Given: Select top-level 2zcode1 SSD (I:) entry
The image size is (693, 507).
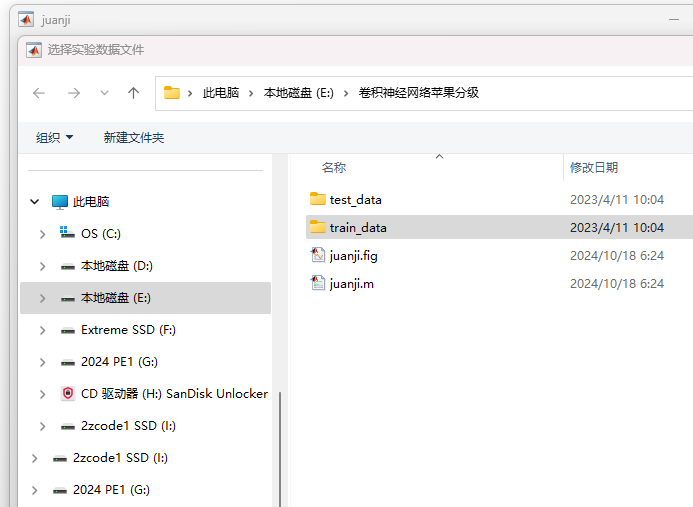Looking at the screenshot, I should tap(120, 458).
